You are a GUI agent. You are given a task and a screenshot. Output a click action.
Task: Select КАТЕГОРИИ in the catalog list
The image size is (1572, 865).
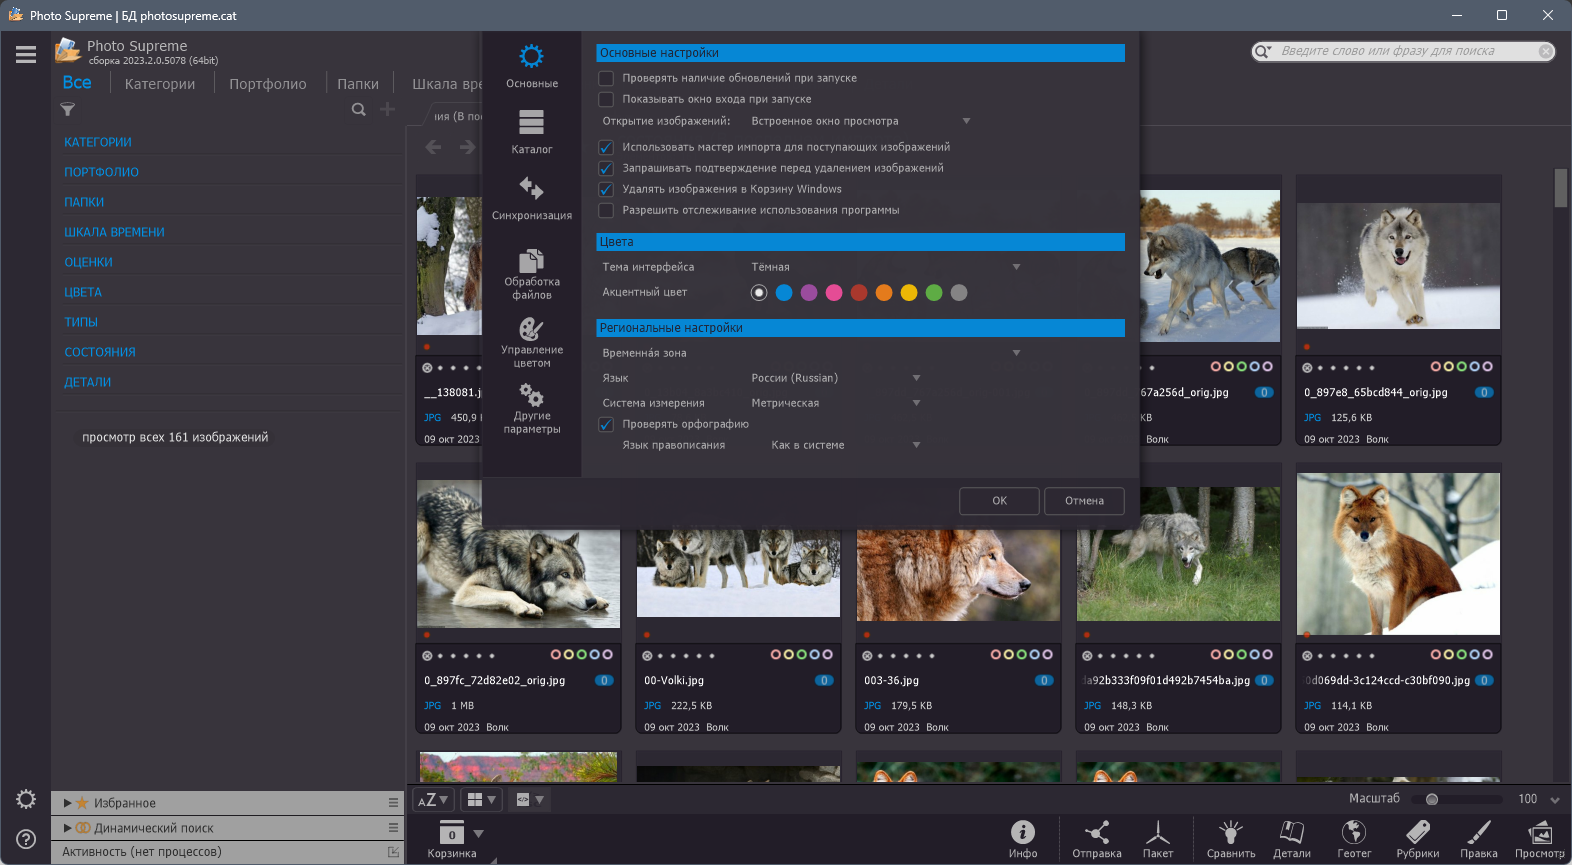click(98, 142)
